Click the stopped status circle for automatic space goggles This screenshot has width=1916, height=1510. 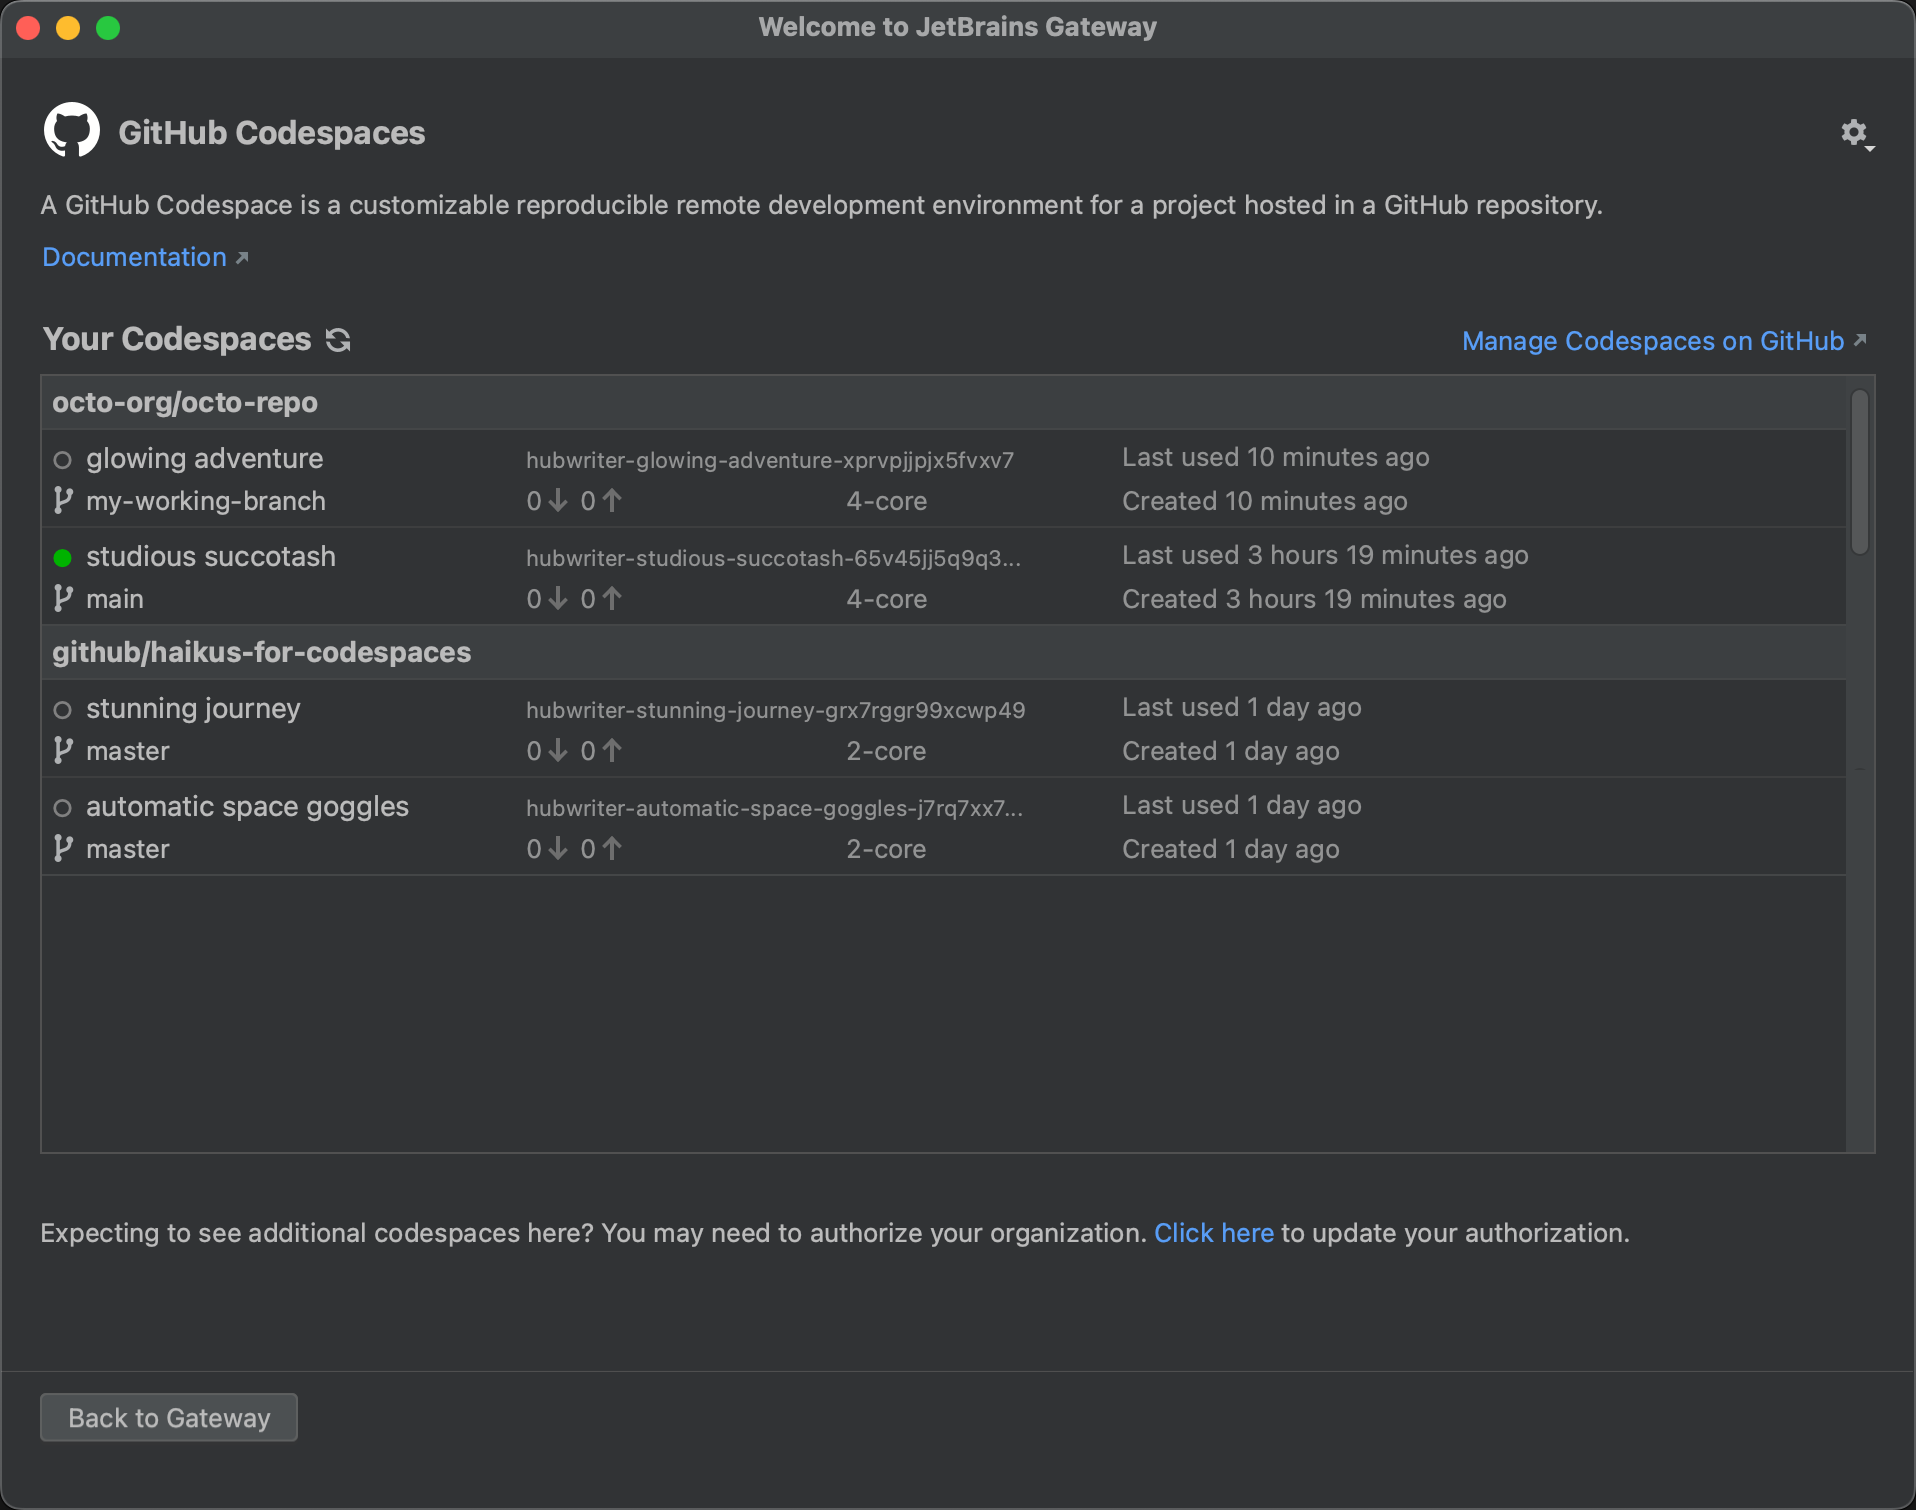click(62, 808)
